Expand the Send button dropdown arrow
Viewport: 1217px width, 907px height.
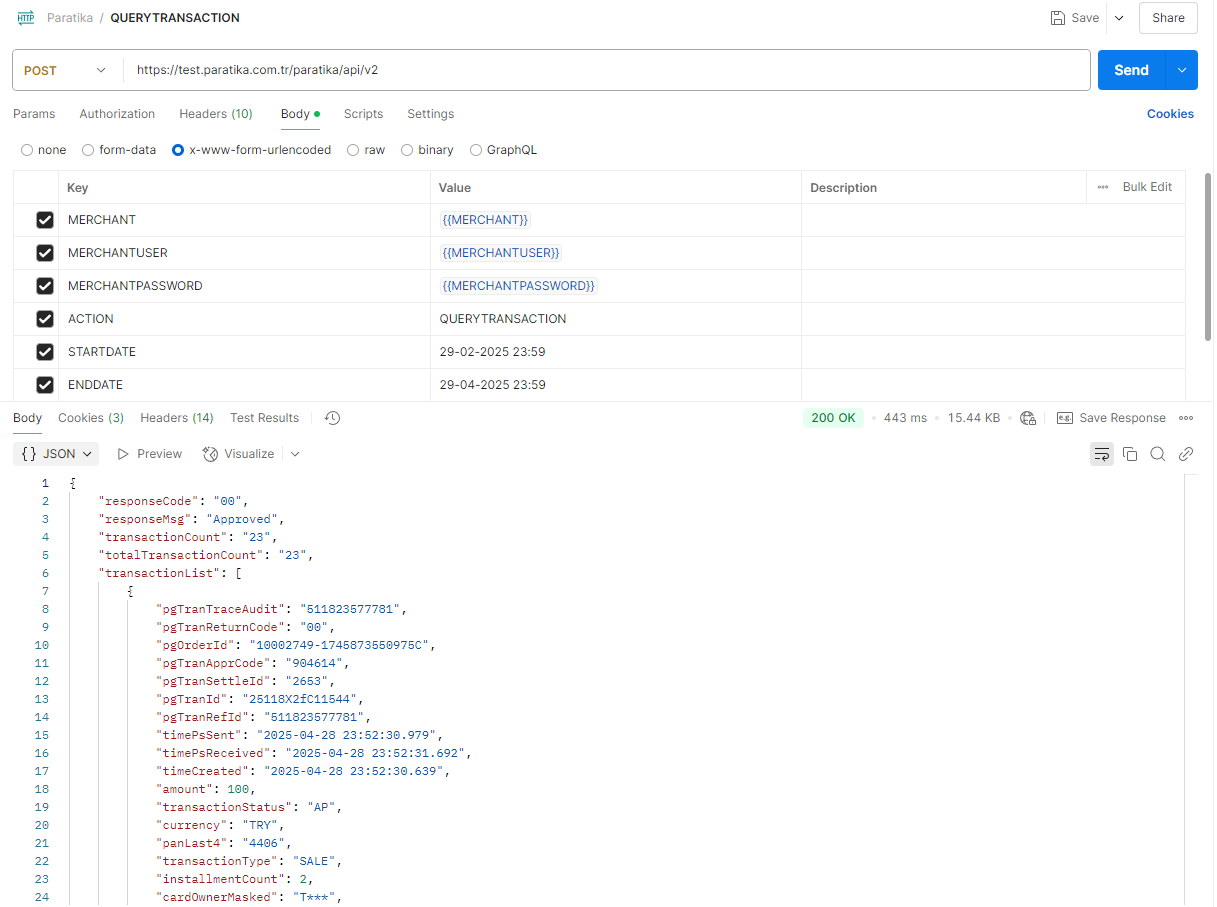1182,70
